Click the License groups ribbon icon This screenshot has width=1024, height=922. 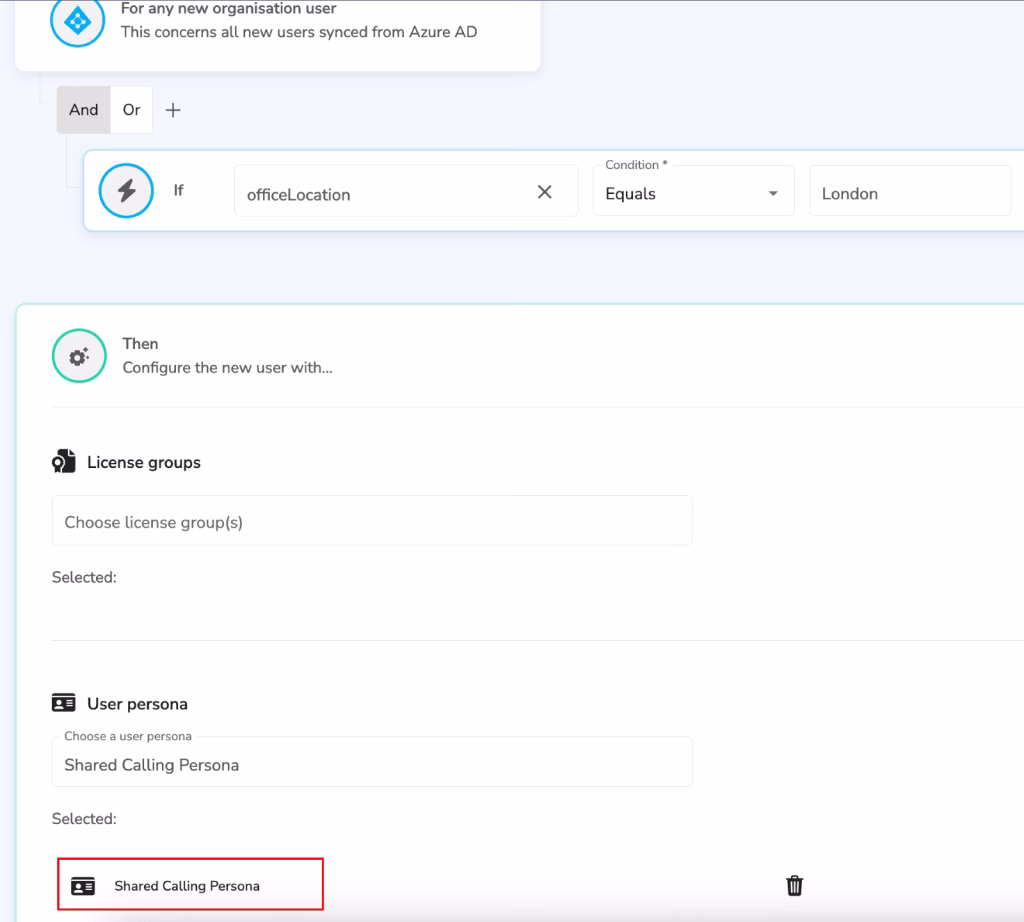[62, 461]
